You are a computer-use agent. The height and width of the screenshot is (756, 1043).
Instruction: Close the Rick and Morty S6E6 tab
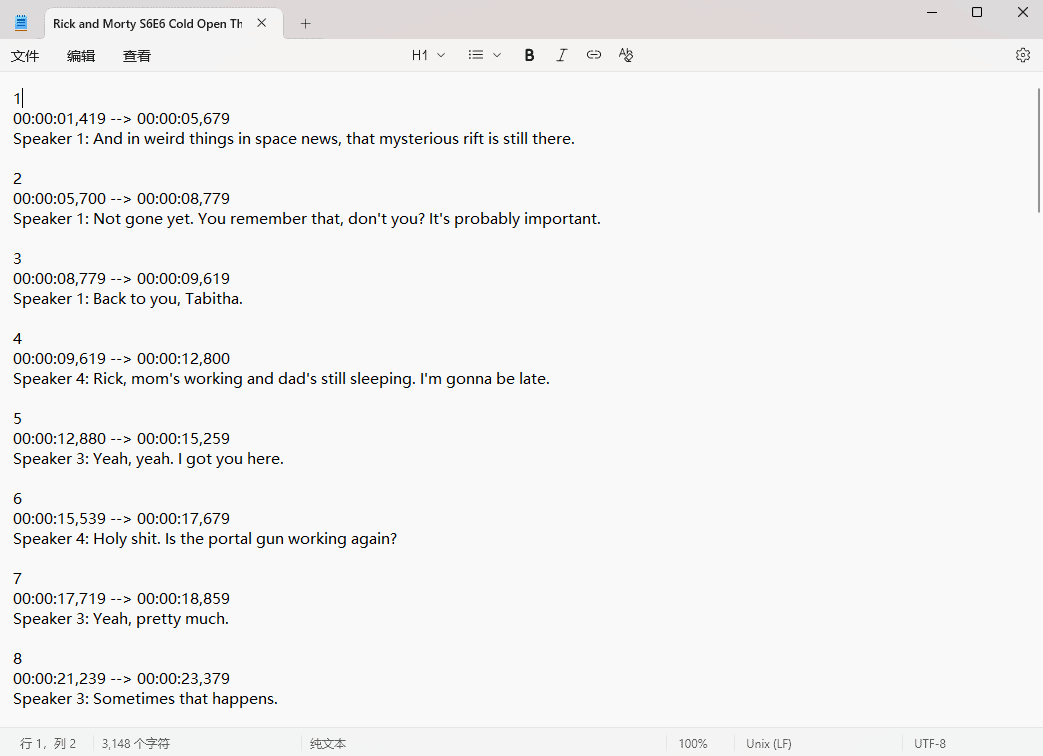[262, 23]
